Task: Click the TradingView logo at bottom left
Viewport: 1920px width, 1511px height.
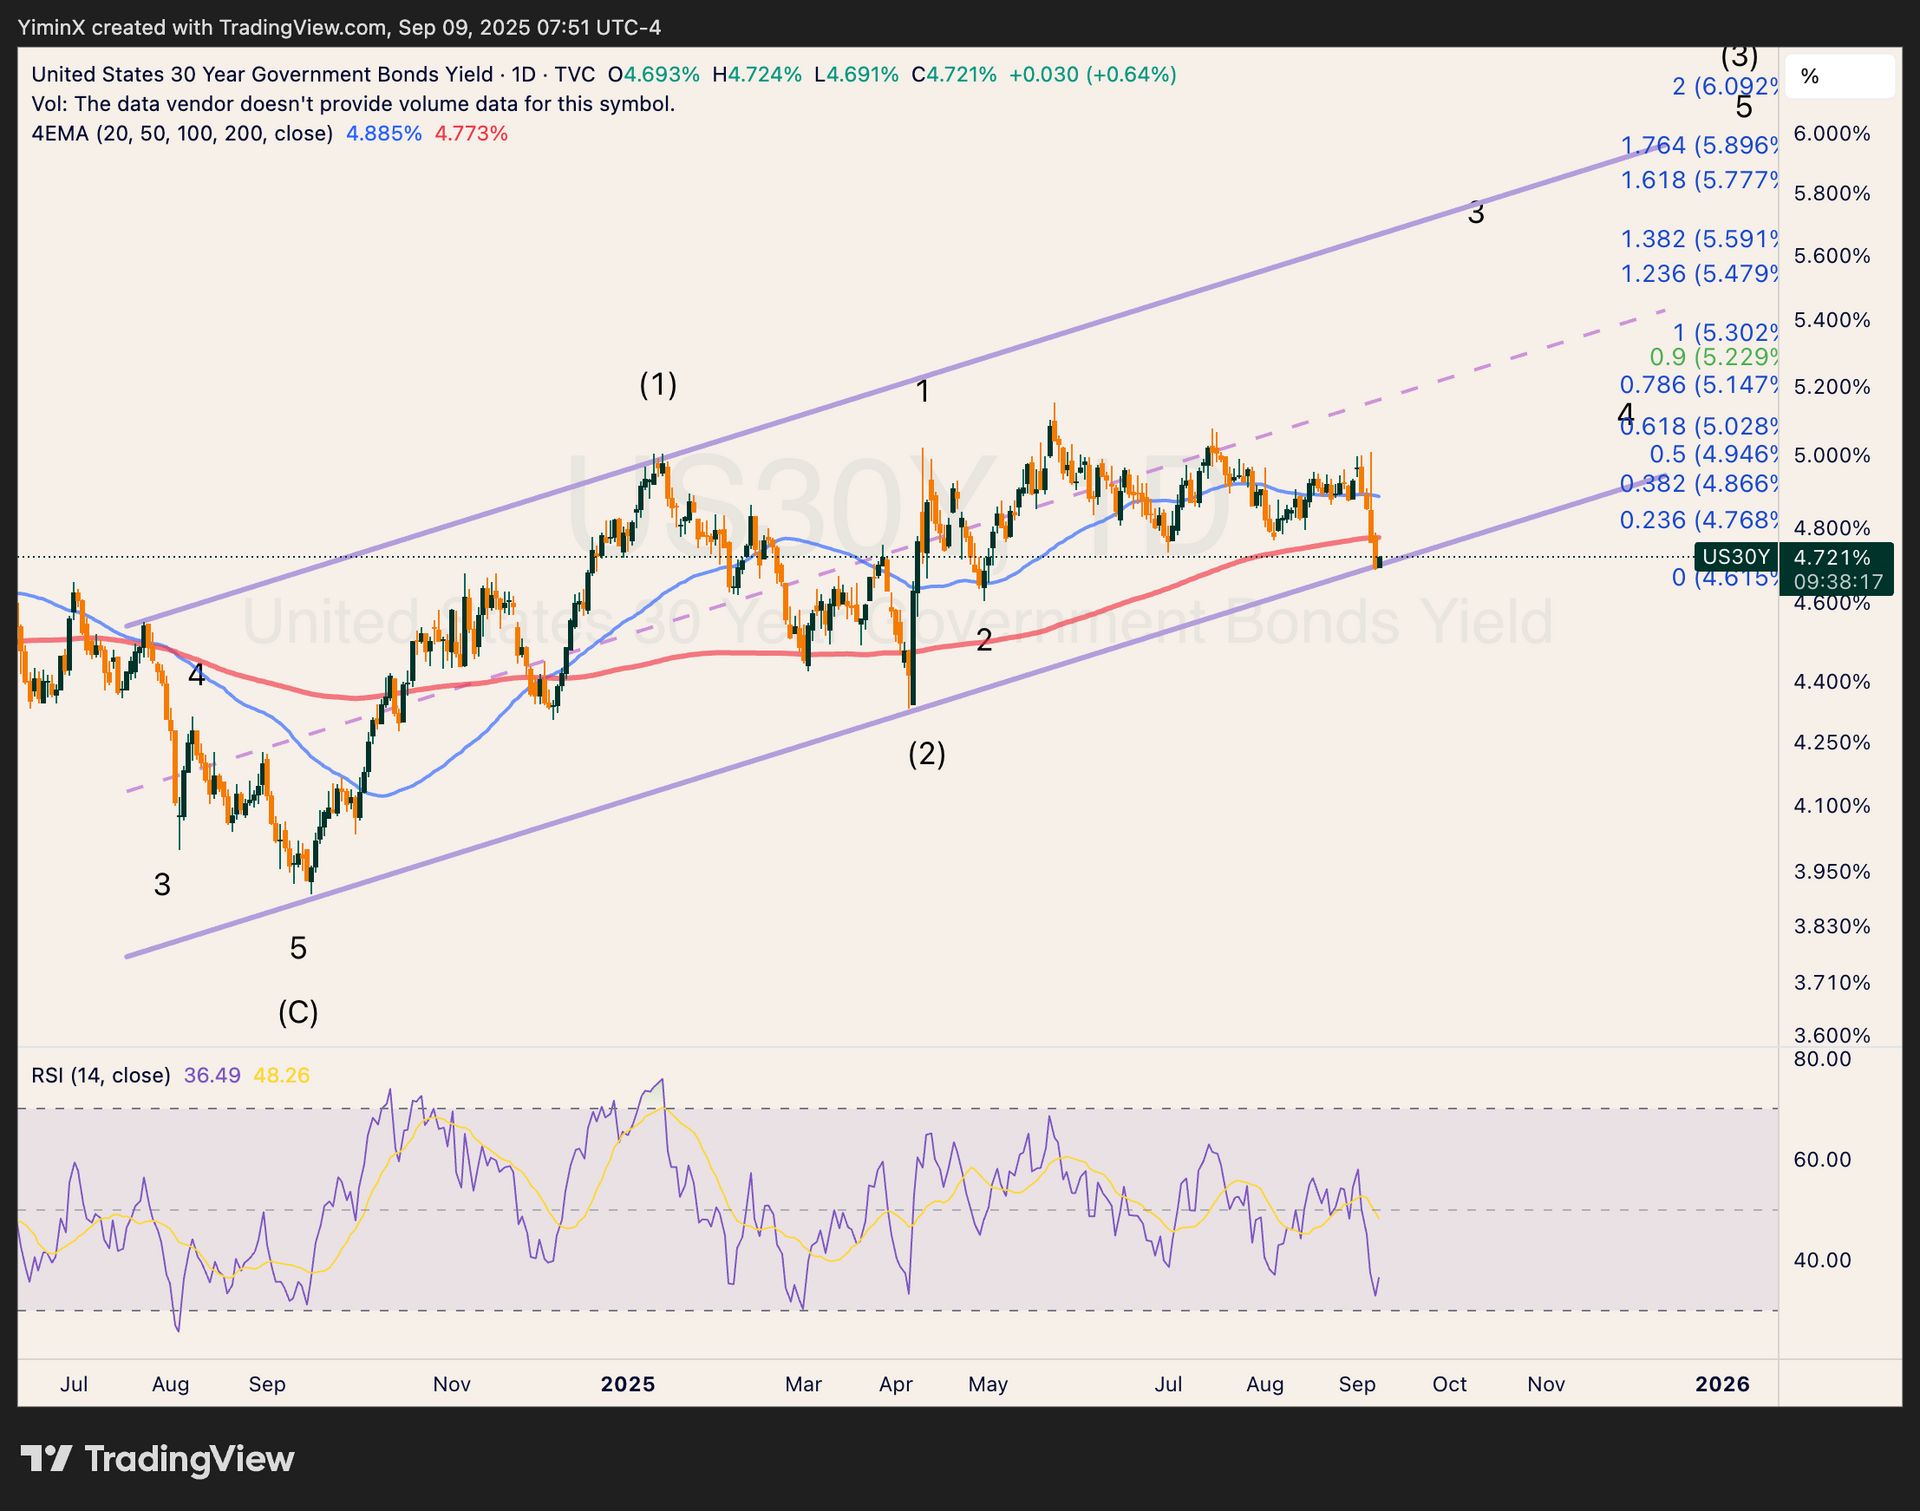Action: (x=157, y=1459)
